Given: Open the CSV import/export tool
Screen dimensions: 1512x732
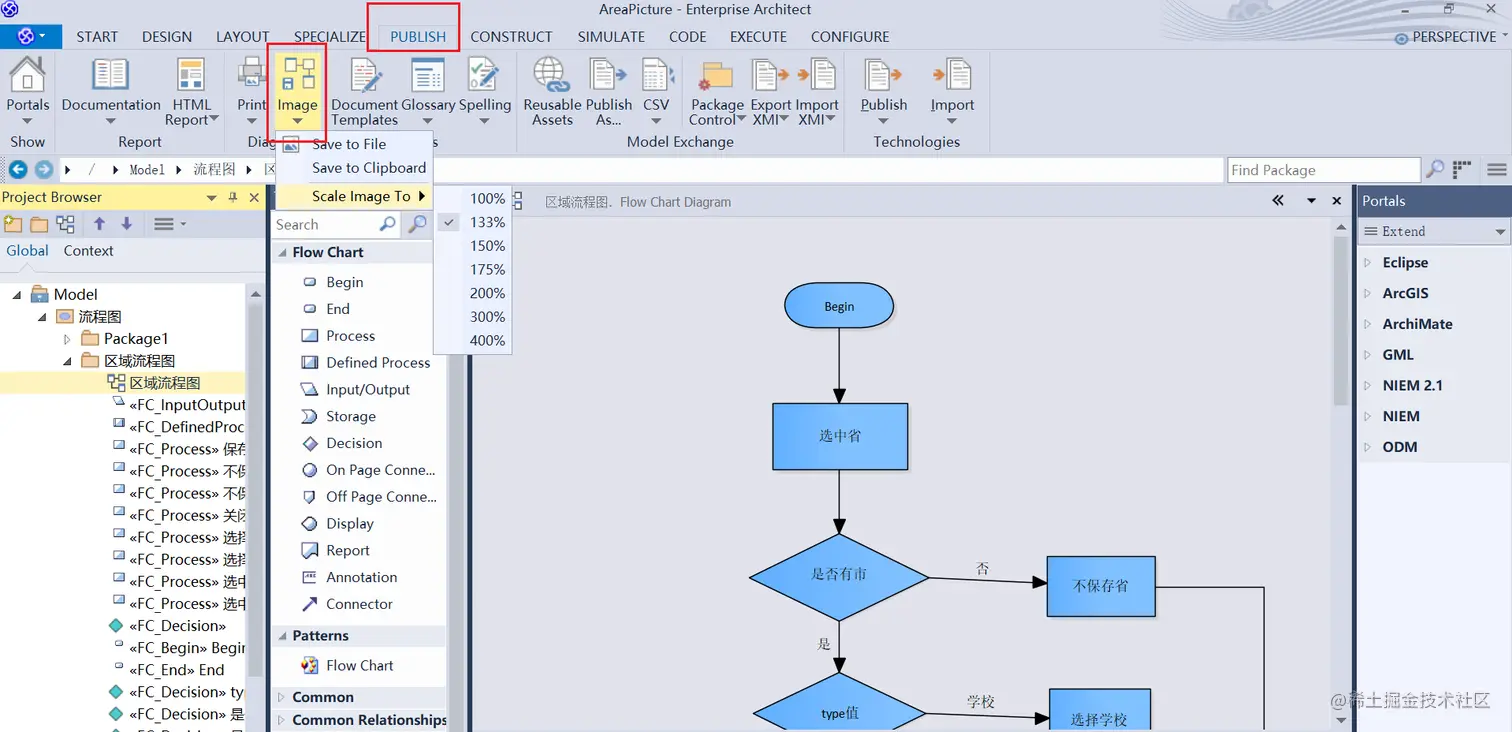Looking at the screenshot, I should (656, 89).
